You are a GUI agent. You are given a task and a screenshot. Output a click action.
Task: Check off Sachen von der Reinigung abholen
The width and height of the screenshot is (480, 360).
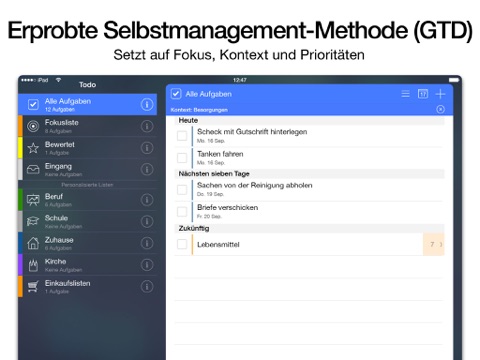click(x=182, y=190)
